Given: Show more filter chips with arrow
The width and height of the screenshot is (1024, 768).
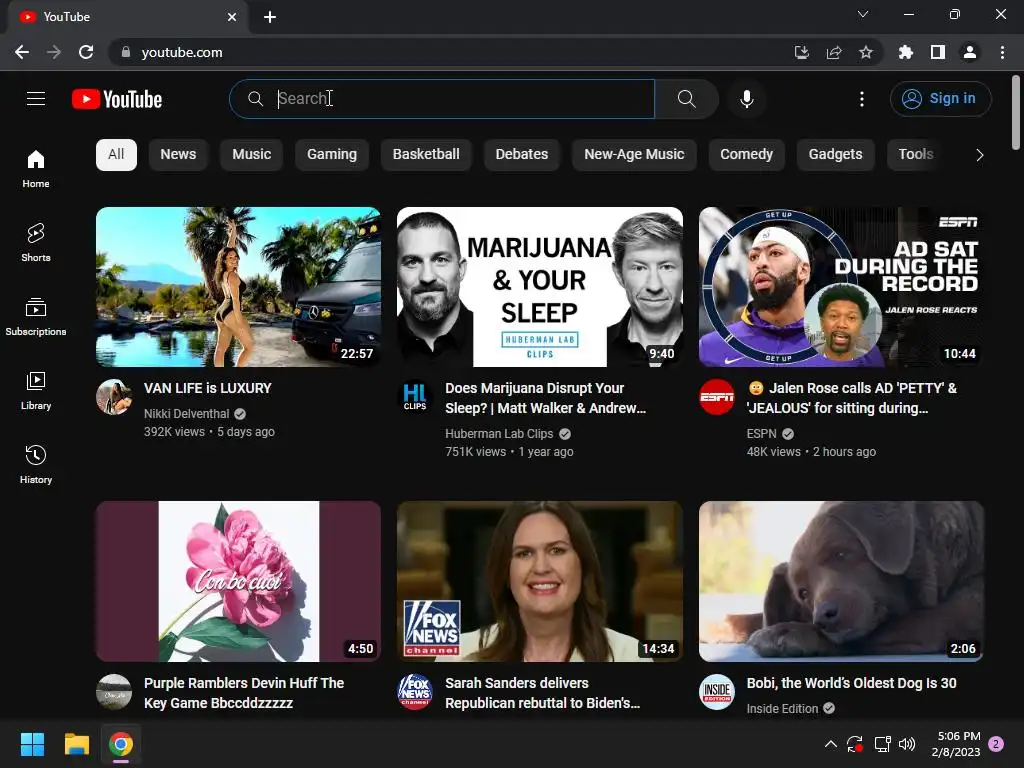Looking at the screenshot, I should [x=979, y=155].
